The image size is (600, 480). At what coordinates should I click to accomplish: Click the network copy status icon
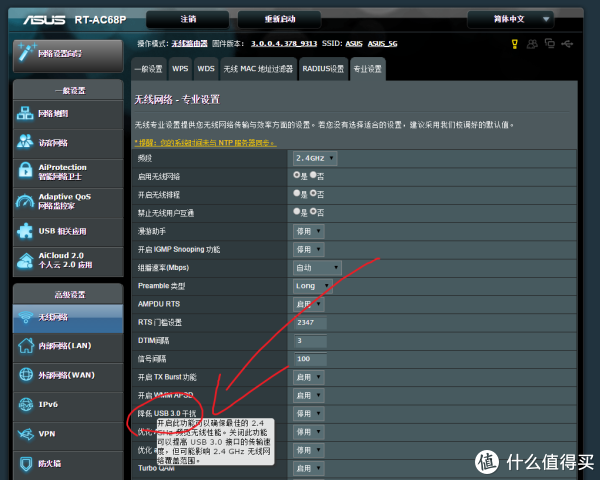point(550,44)
